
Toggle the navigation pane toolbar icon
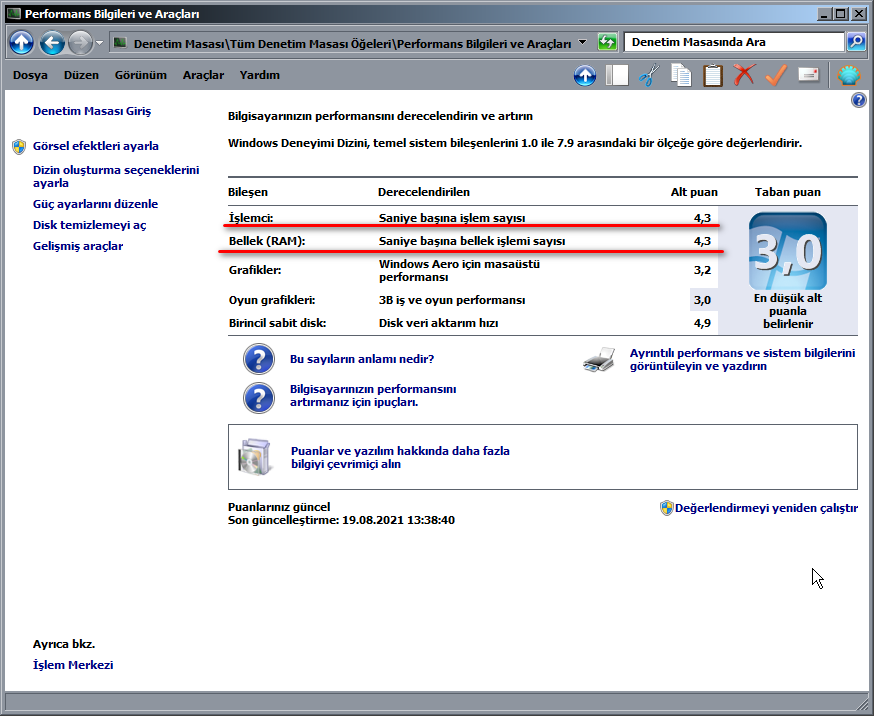(617, 75)
